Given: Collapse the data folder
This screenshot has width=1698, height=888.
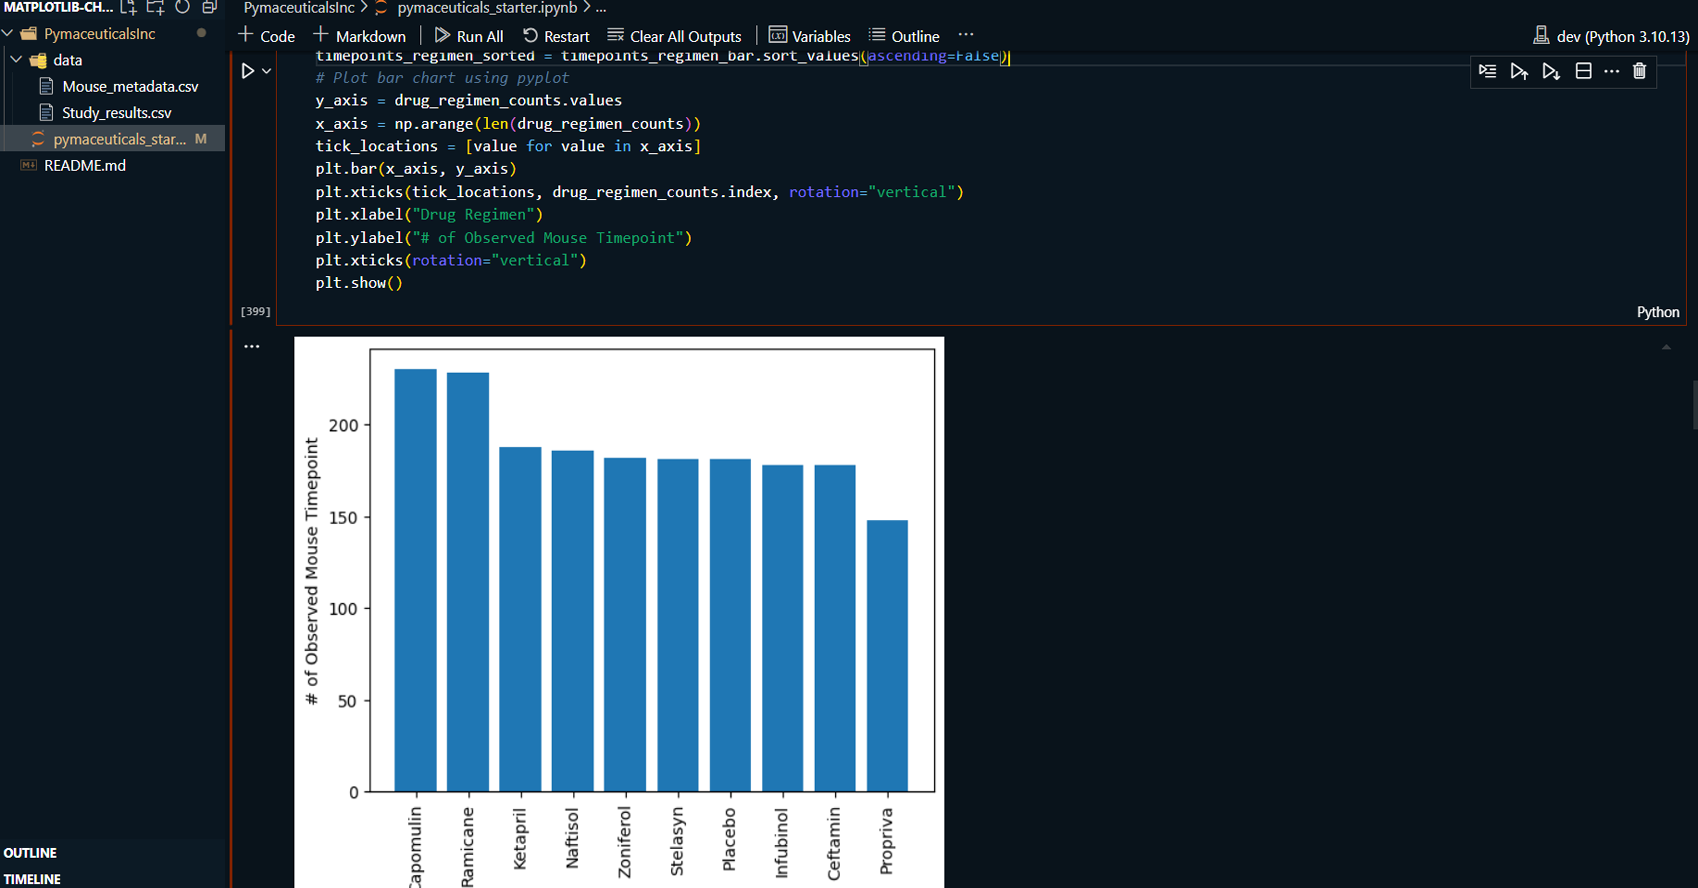Looking at the screenshot, I should point(17,60).
